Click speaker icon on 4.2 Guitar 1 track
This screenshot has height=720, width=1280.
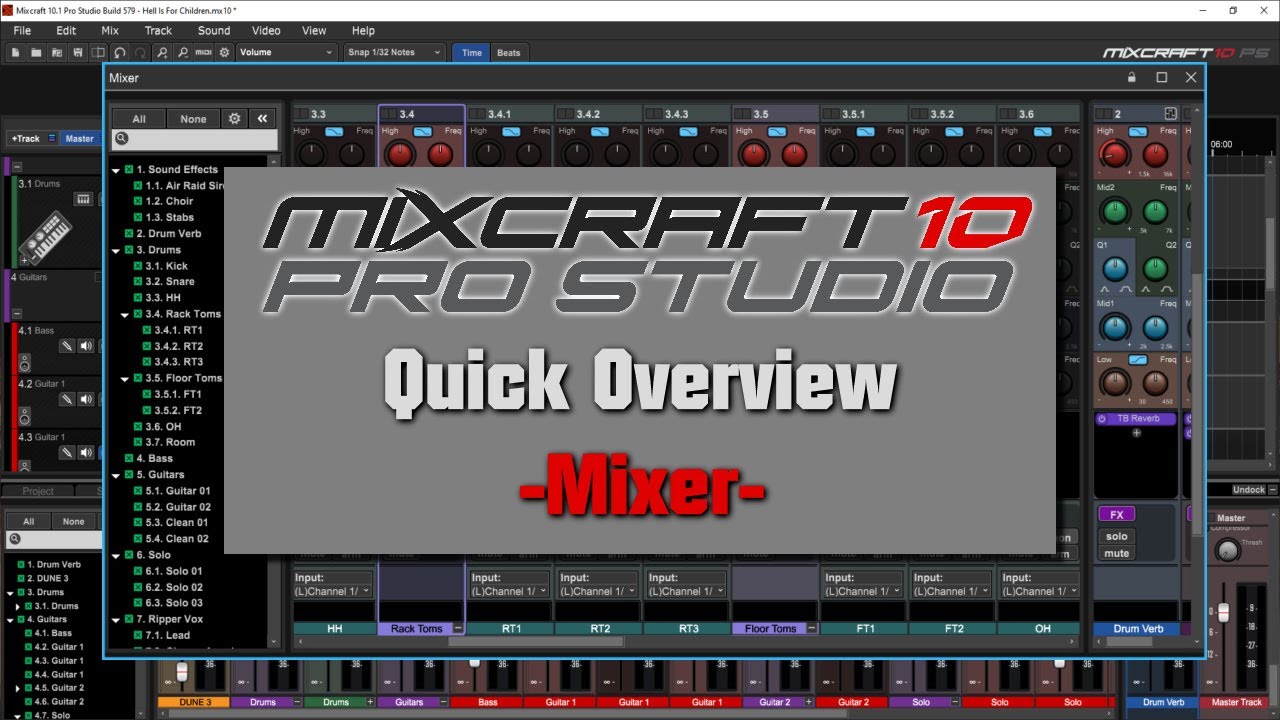pyautogui.click(x=86, y=399)
